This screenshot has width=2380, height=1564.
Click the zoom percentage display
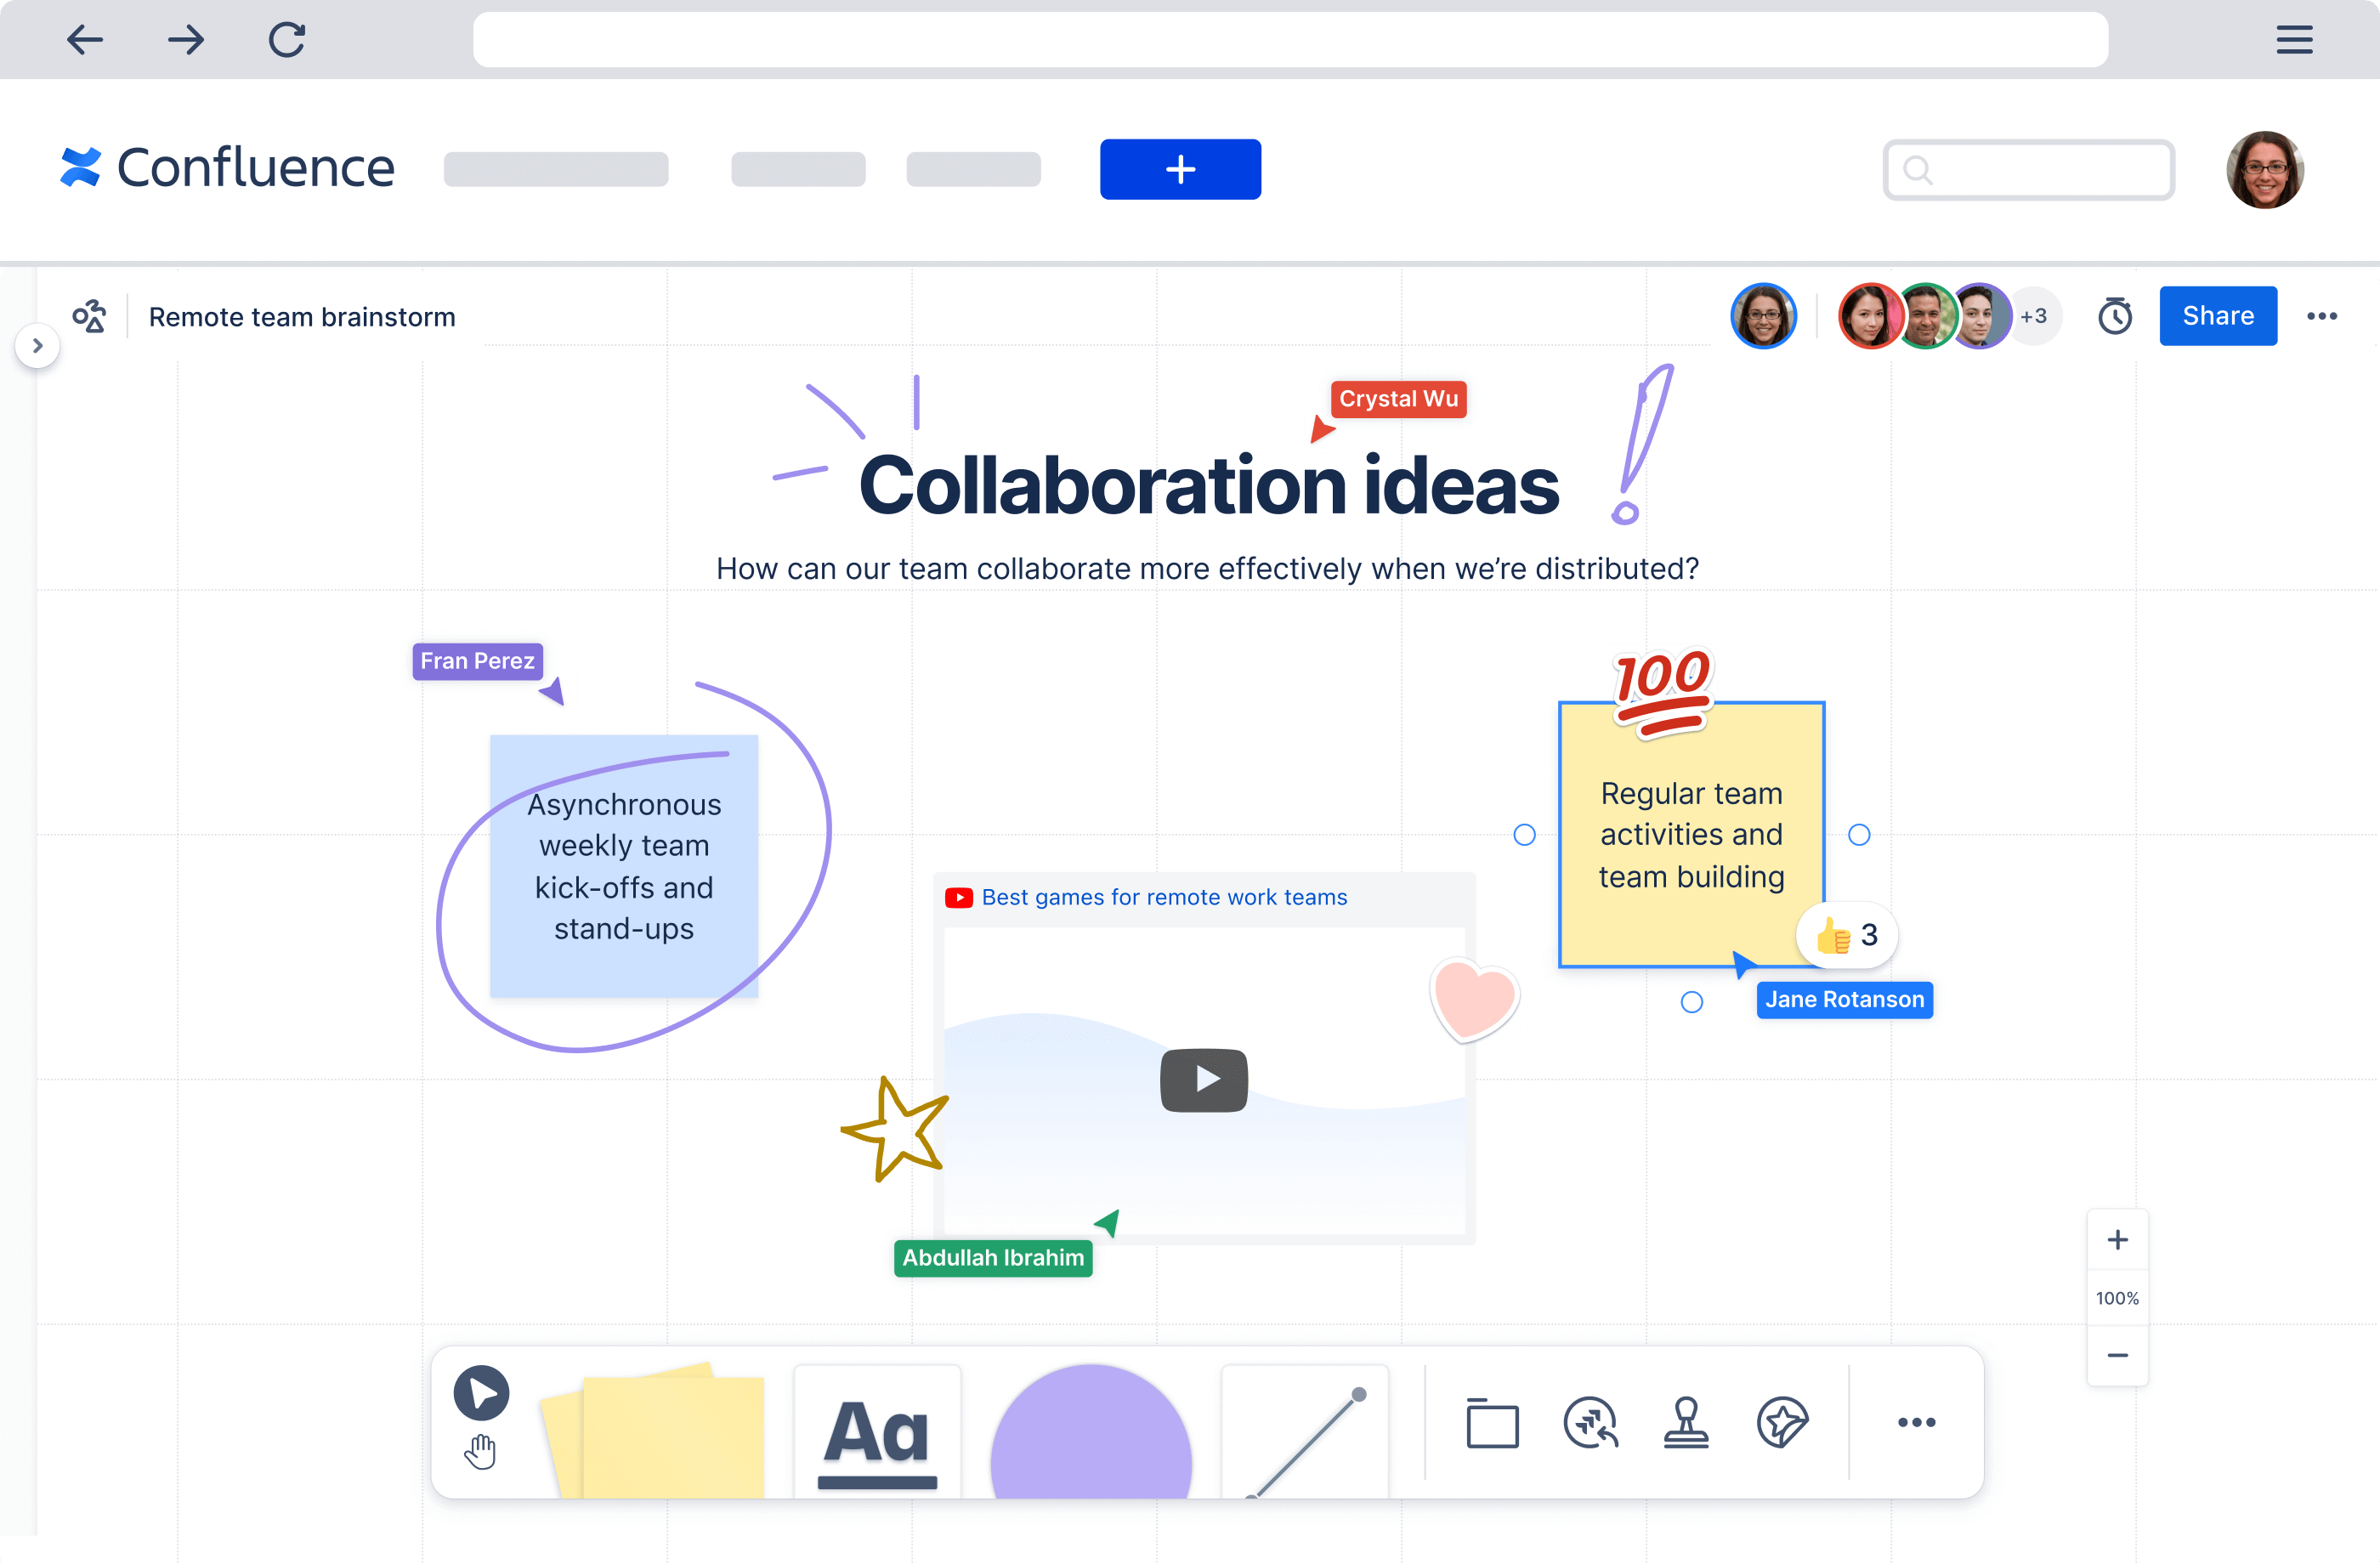[x=2116, y=1299]
